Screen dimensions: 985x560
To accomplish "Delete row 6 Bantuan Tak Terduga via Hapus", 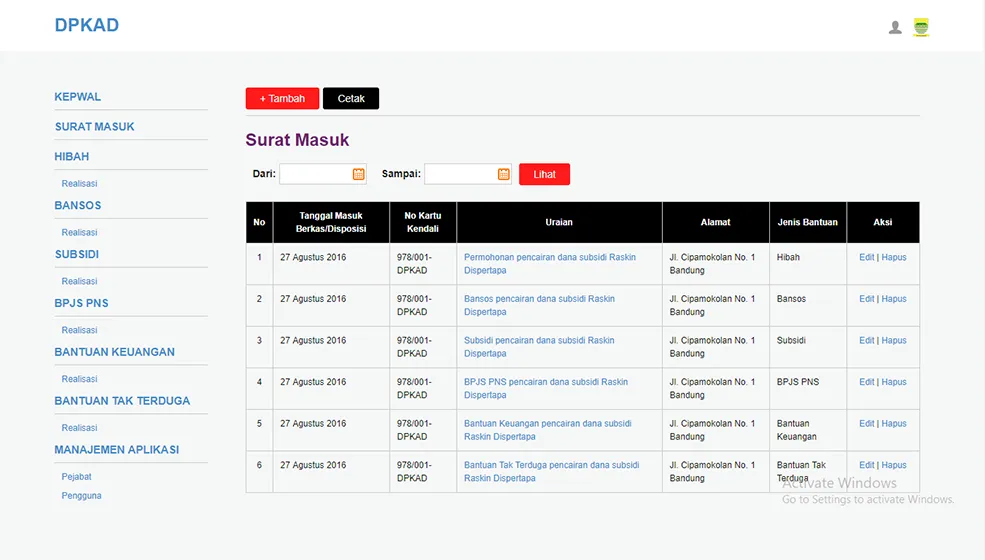I will point(894,465).
